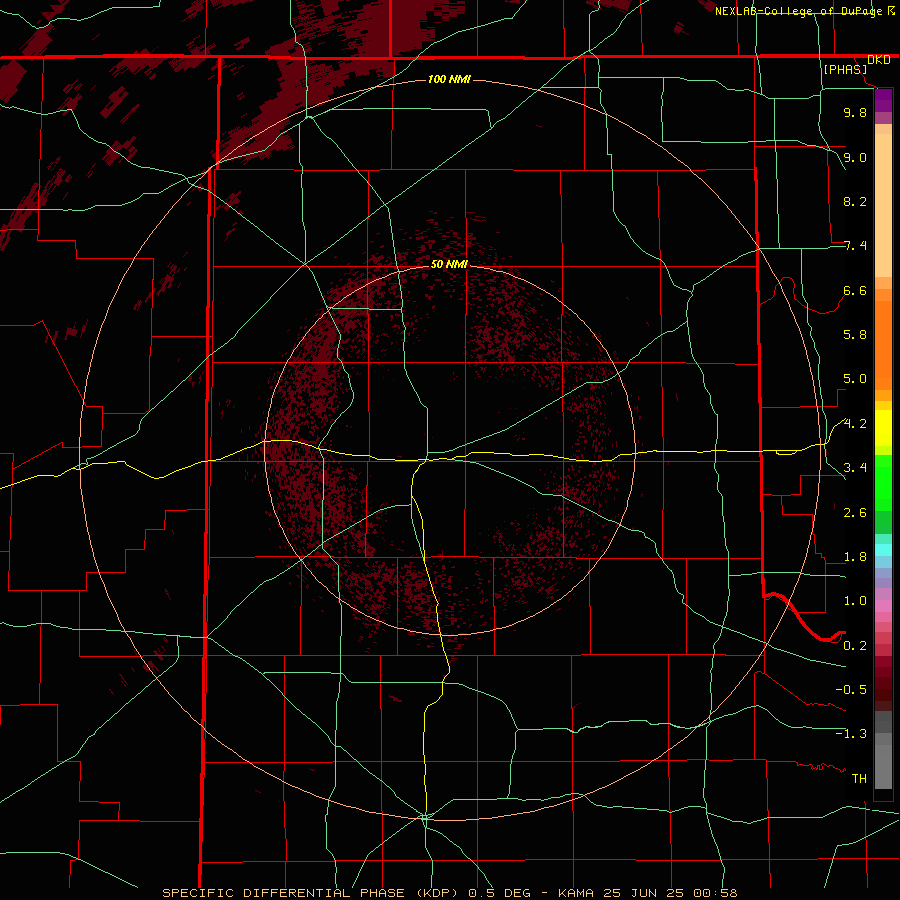Click the 5.0 value on the scale
The width and height of the screenshot is (900, 900).
pyautogui.click(x=855, y=379)
